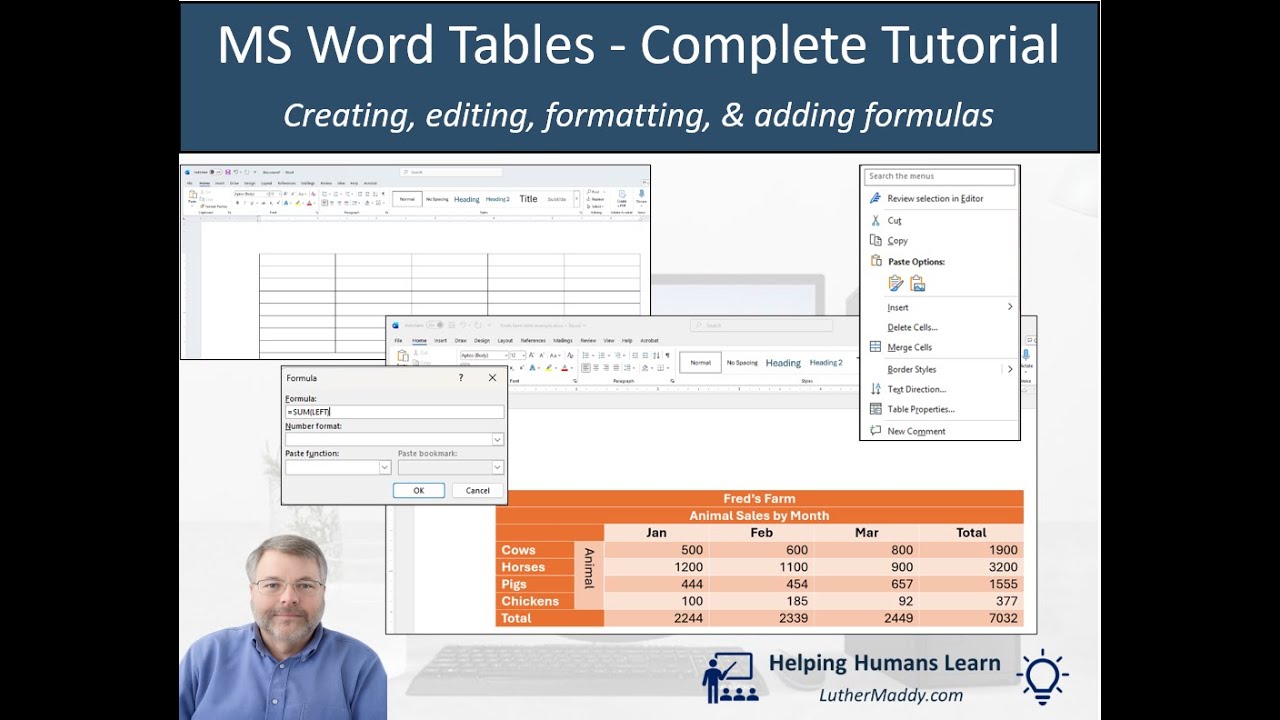Click the Formula text field containing =SUM(LEFT)
The image size is (1280, 720).
(394, 412)
